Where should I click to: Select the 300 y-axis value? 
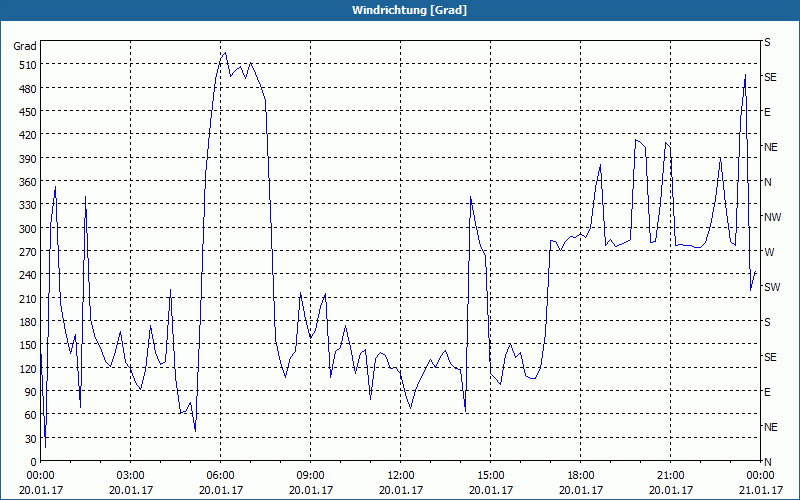tap(28, 229)
